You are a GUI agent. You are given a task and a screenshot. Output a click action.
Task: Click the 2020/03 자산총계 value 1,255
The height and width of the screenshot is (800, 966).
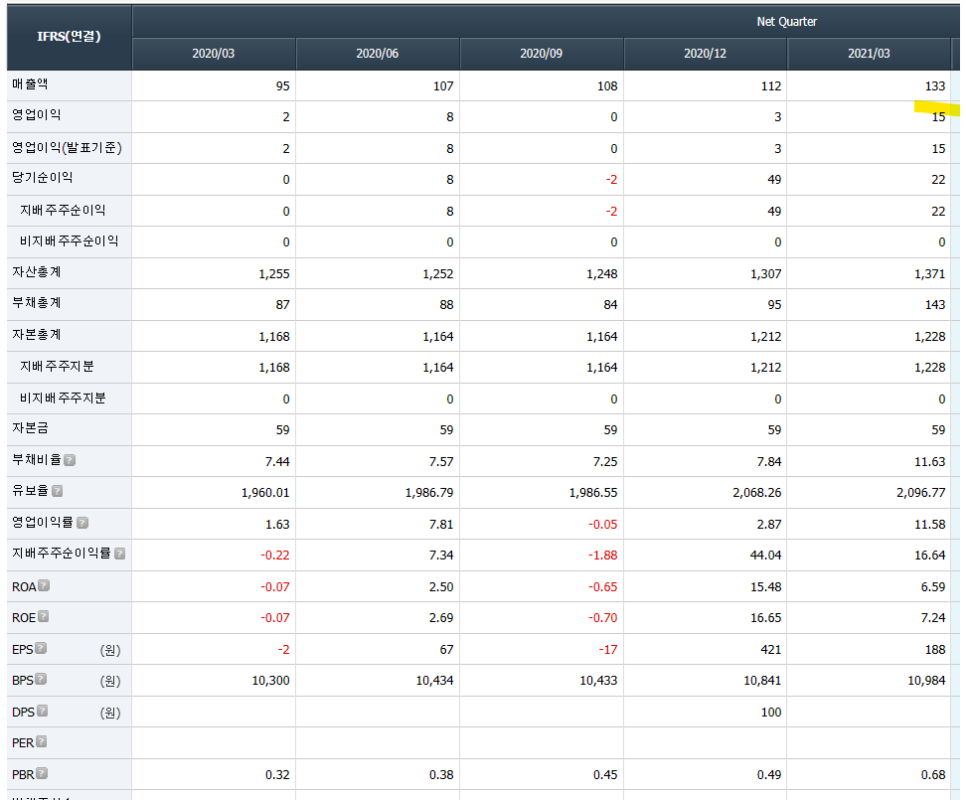[x=274, y=274]
